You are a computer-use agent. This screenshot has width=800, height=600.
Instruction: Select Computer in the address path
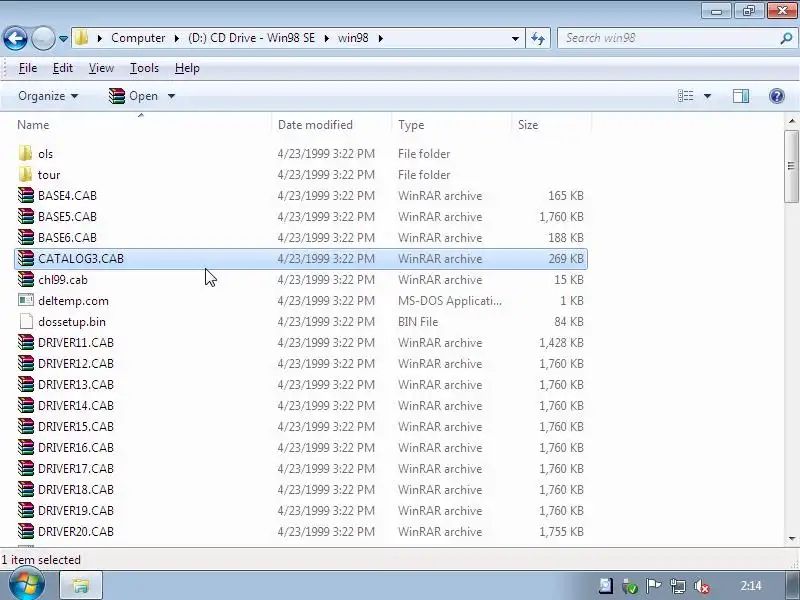tap(138, 38)
